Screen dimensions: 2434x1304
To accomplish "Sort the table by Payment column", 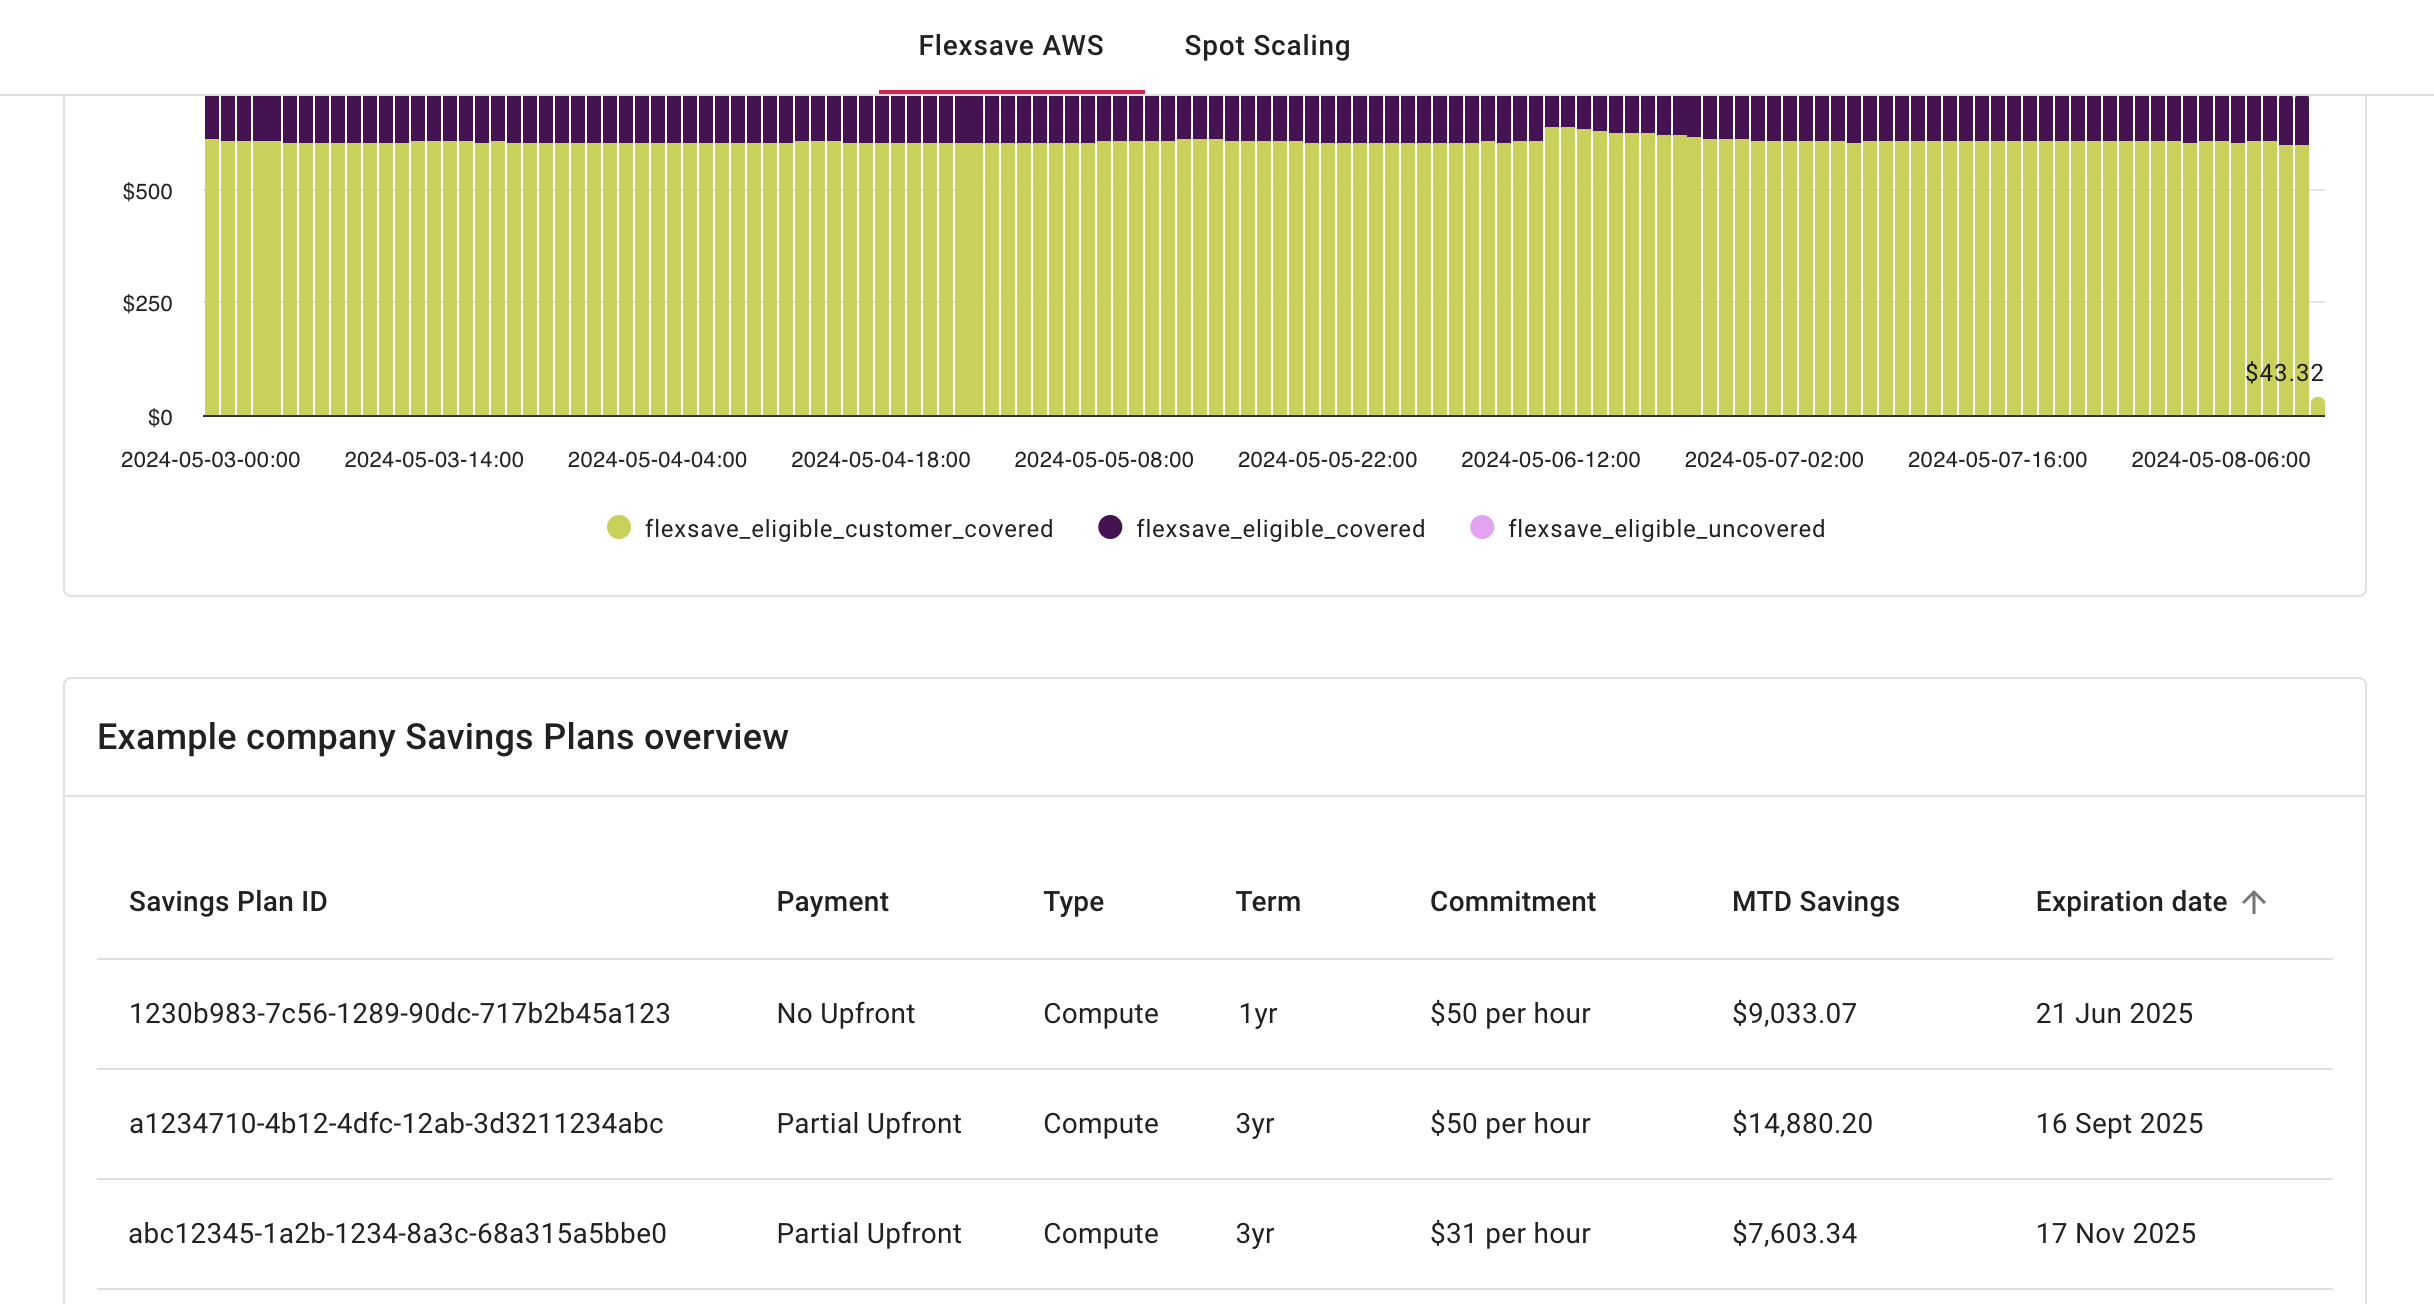I will 831,901.
